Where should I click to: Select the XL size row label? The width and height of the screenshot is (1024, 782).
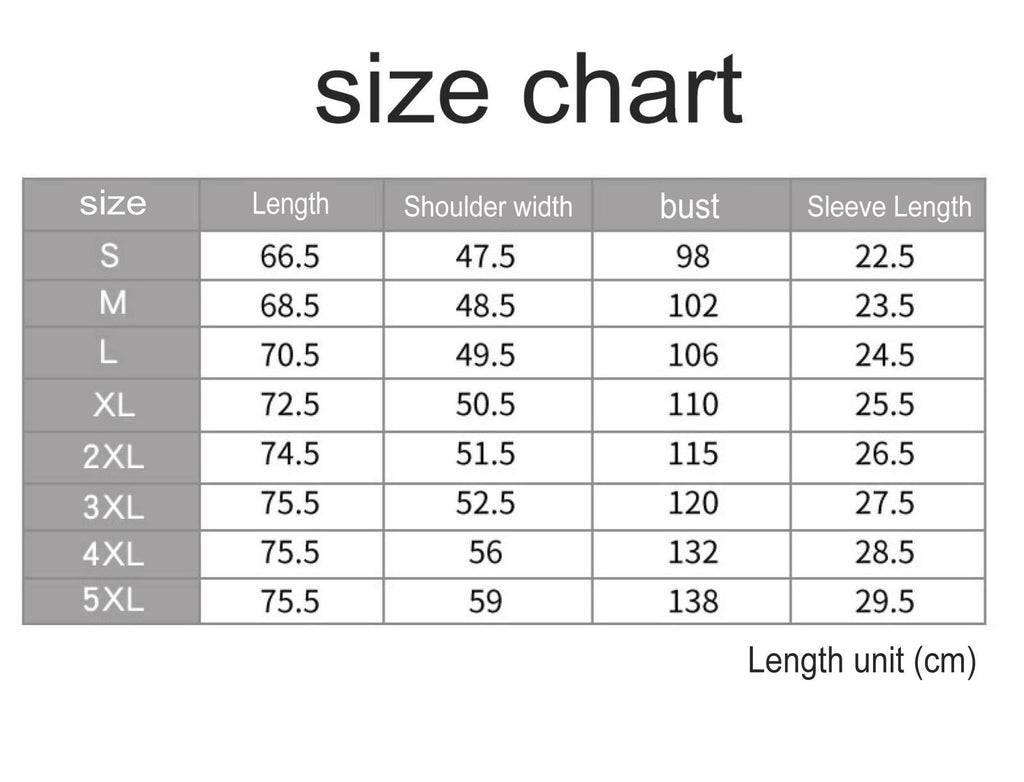pyautogui.click(x=112, y=405)
